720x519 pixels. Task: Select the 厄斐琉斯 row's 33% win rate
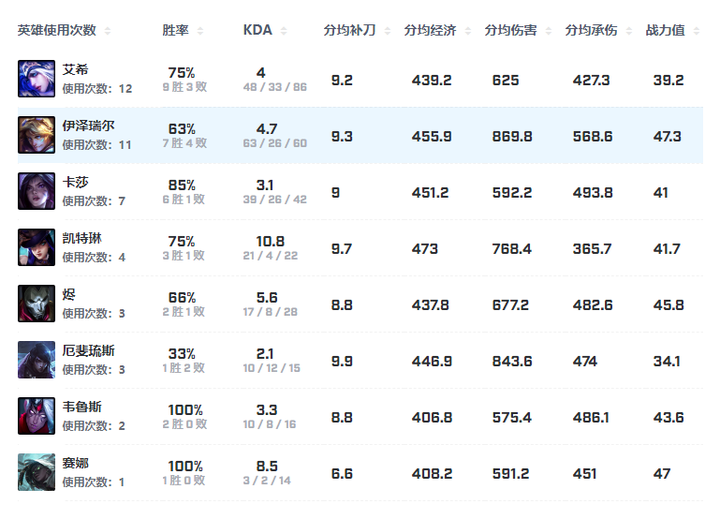click(182, 354)
